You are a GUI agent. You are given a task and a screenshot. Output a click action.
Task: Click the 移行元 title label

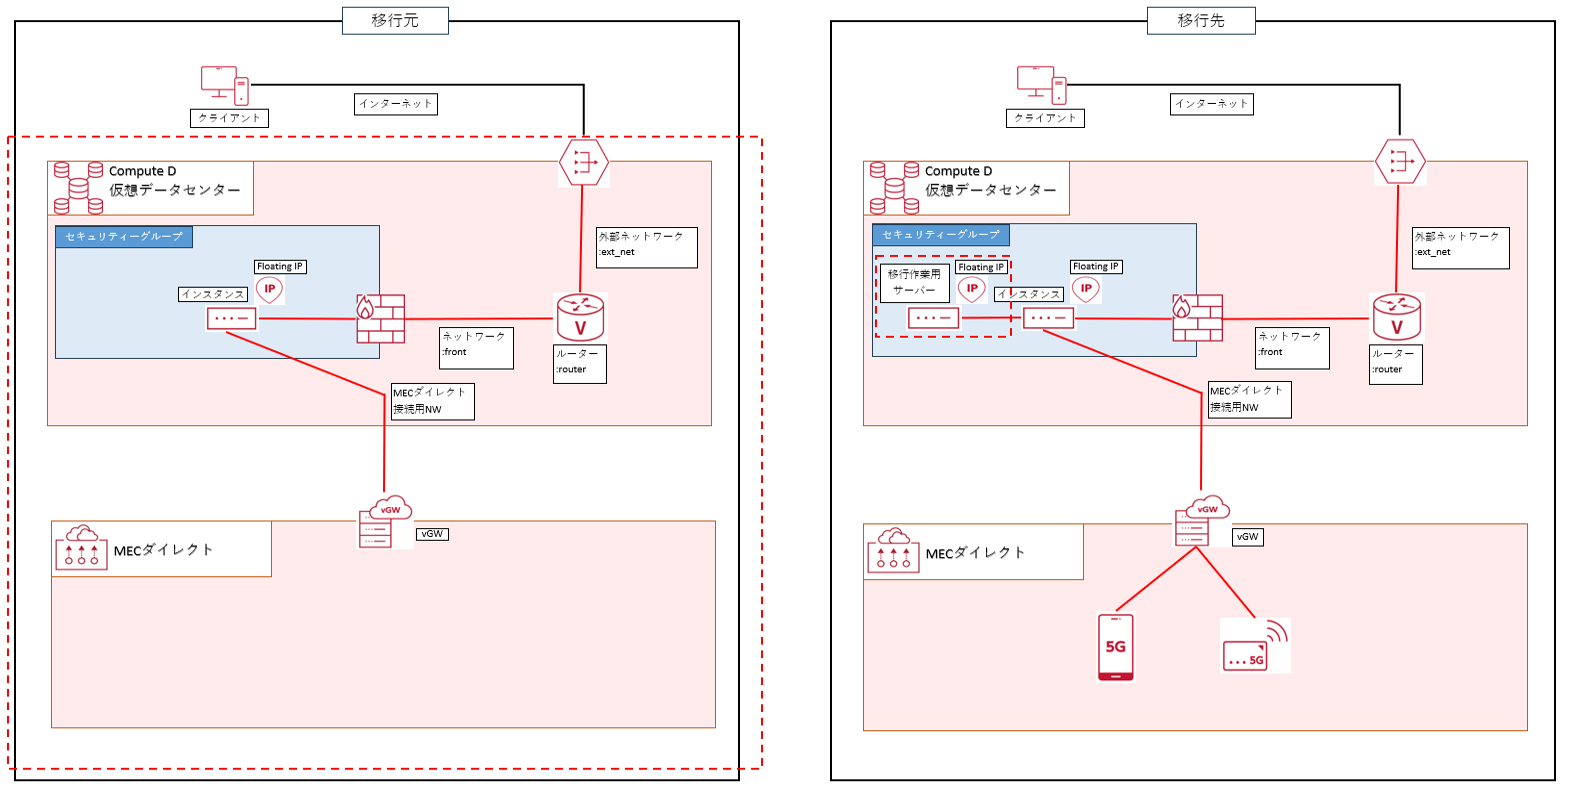[x=395, y=21]
